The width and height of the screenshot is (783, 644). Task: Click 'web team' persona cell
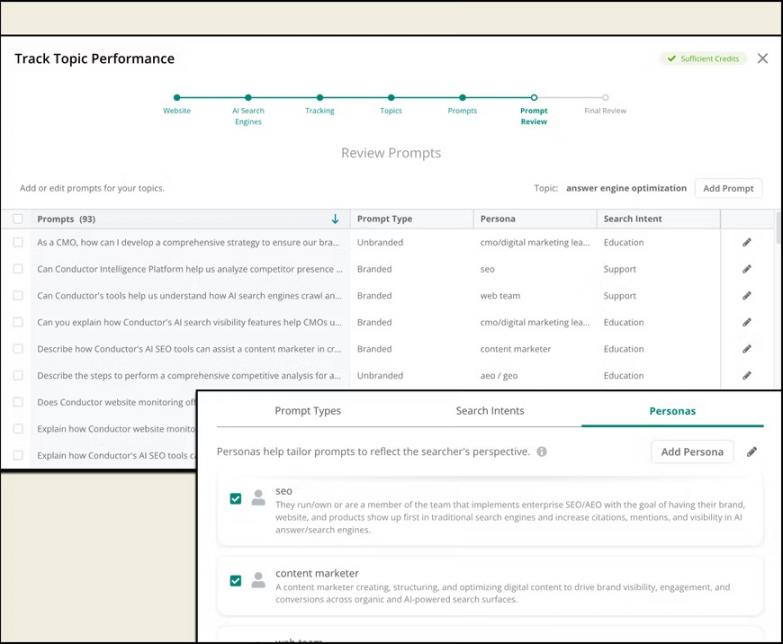(x=500, y=296)
